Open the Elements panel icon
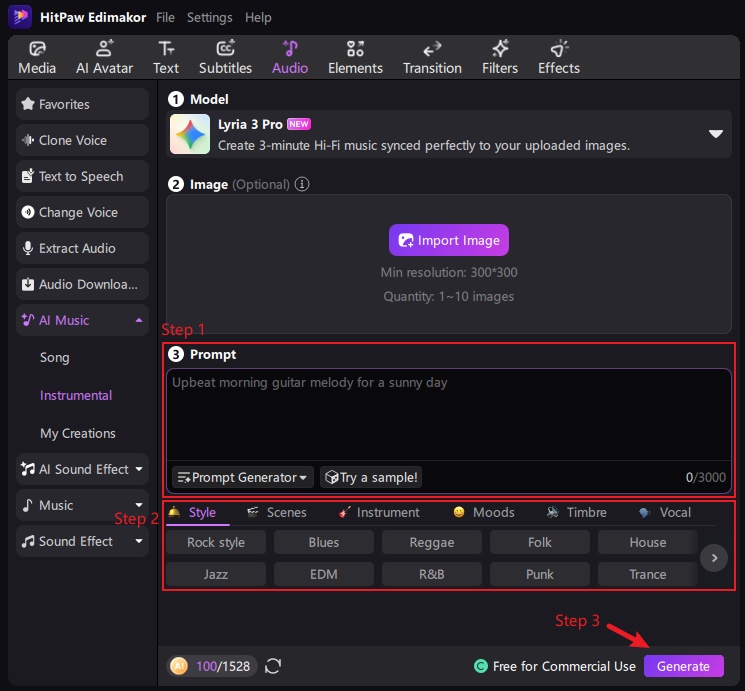 click(355, 48)
